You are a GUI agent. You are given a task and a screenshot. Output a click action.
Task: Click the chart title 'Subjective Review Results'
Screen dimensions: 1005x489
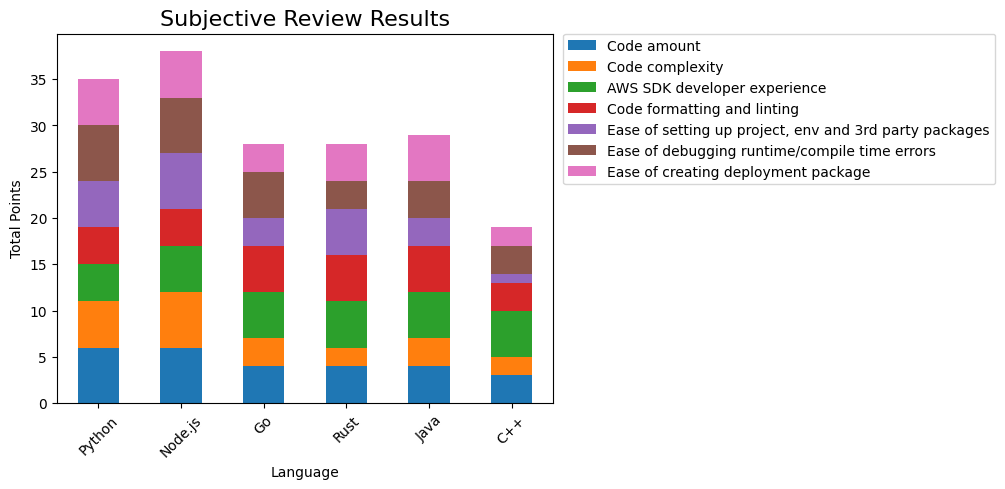305,19
